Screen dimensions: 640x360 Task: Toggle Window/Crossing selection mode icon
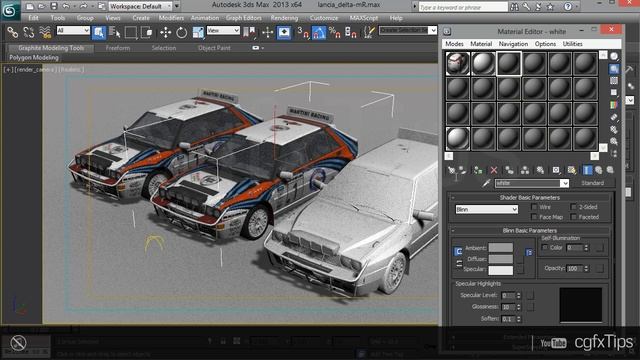click(146, 32)
